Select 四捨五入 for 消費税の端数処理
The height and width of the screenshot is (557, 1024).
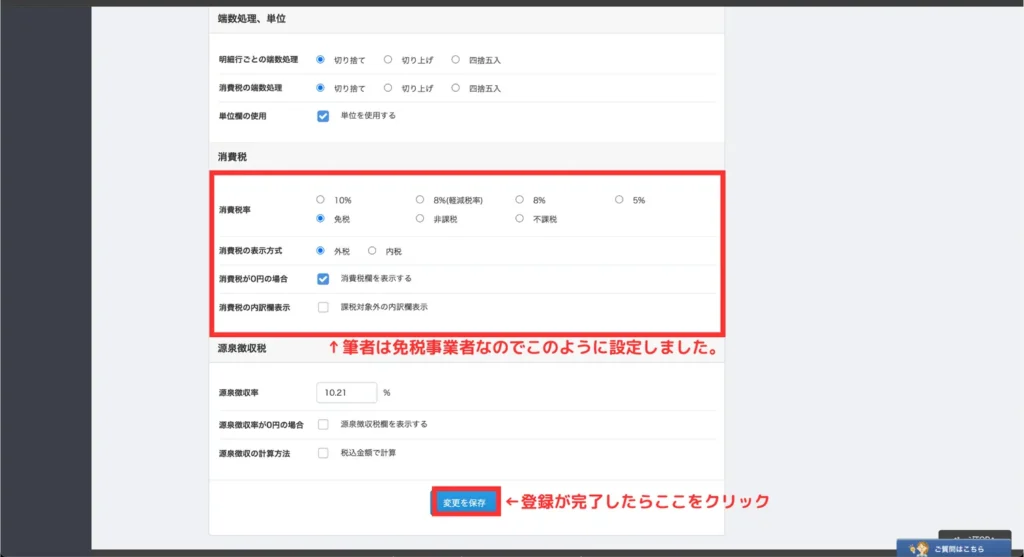click(x=456, y=88)
